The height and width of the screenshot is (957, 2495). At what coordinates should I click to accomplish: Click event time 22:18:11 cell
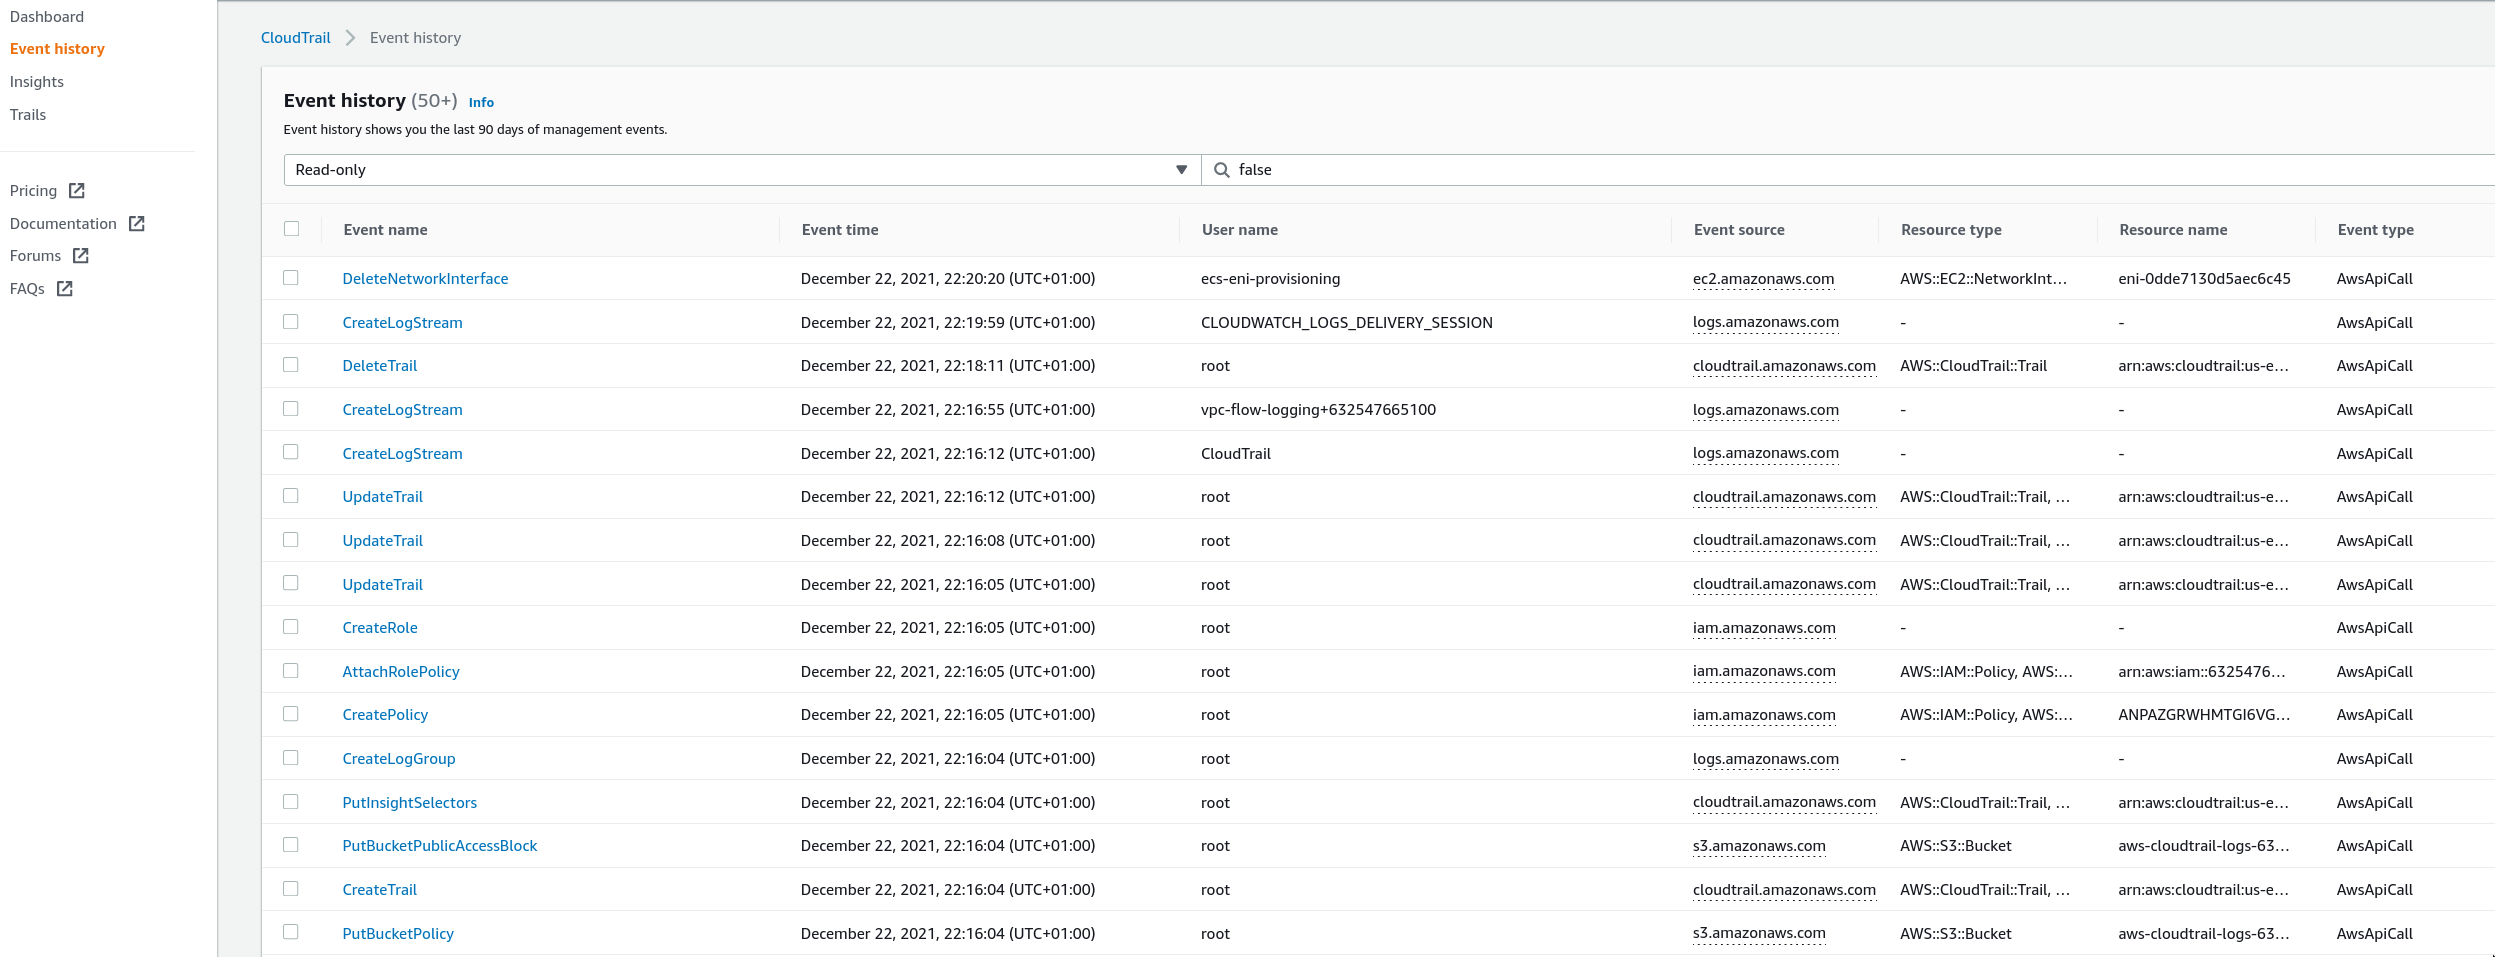click(948, 366)
